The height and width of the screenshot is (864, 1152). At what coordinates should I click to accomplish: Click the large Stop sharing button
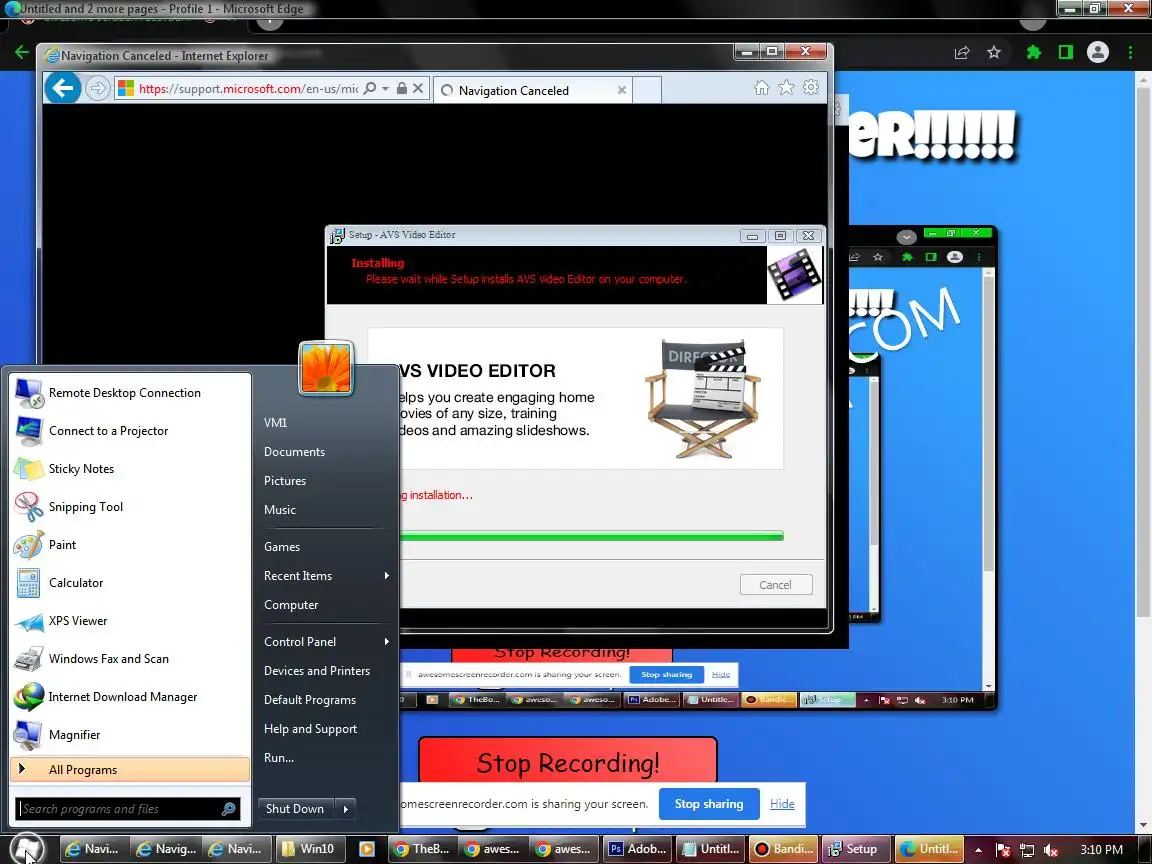pos(709,804)
